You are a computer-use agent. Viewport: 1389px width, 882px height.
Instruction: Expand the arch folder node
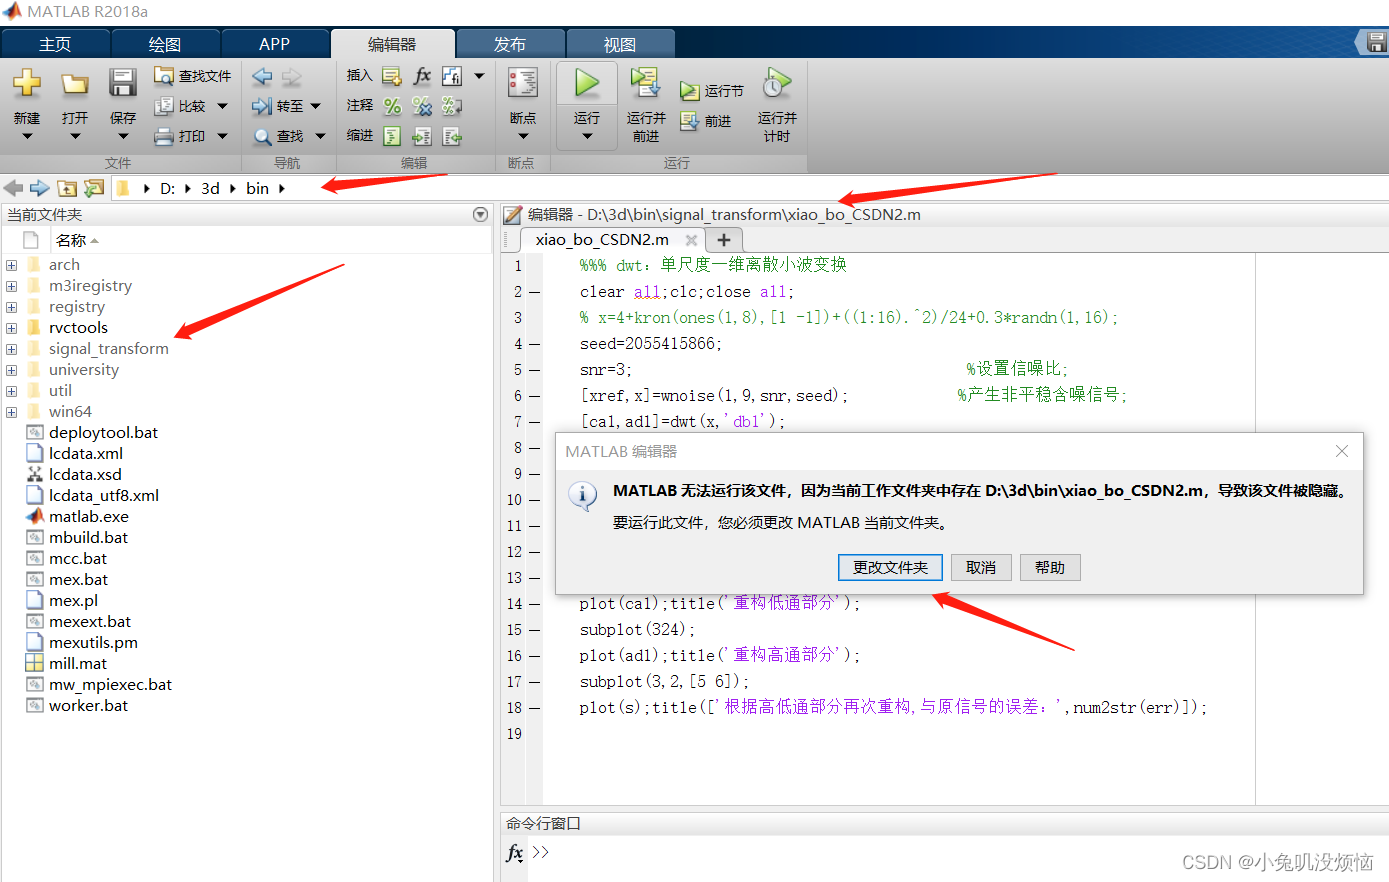tap(11, 265)
